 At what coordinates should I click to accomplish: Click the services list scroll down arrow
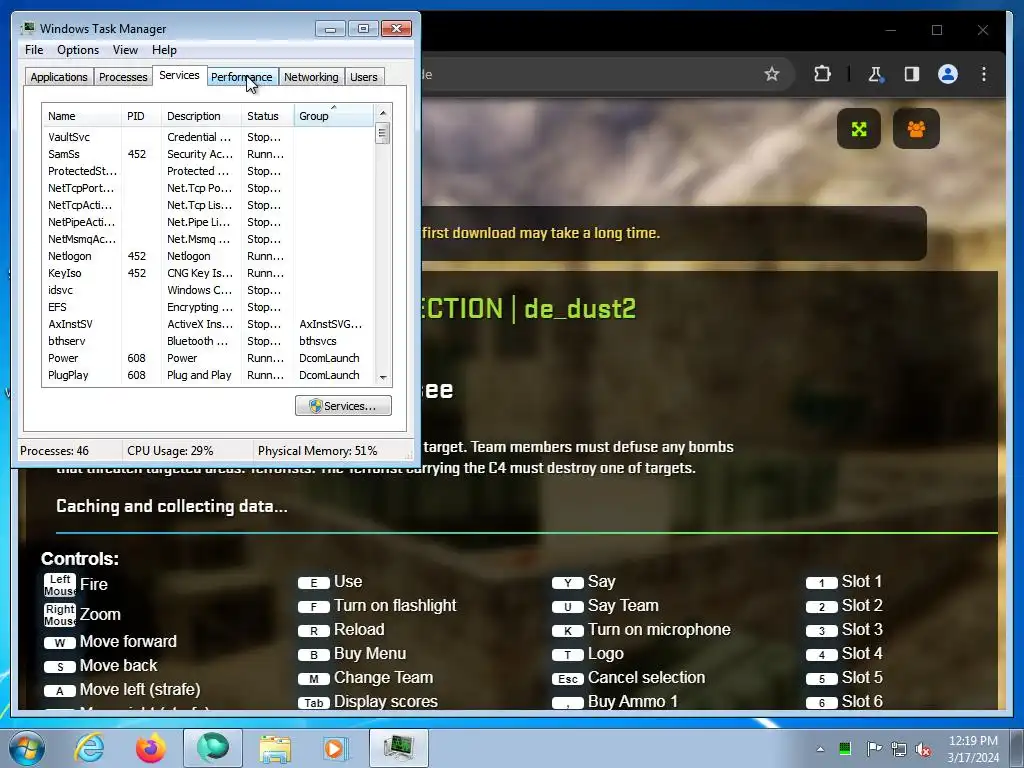tap(383, 377)
